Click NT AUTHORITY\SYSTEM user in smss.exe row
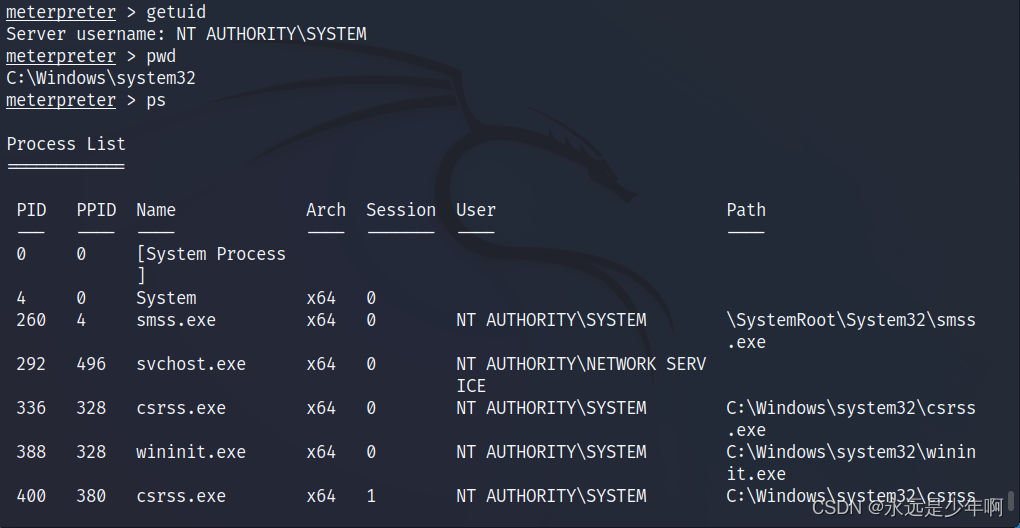The width and height of the screenshot is (1020, 528). (551, 321)
